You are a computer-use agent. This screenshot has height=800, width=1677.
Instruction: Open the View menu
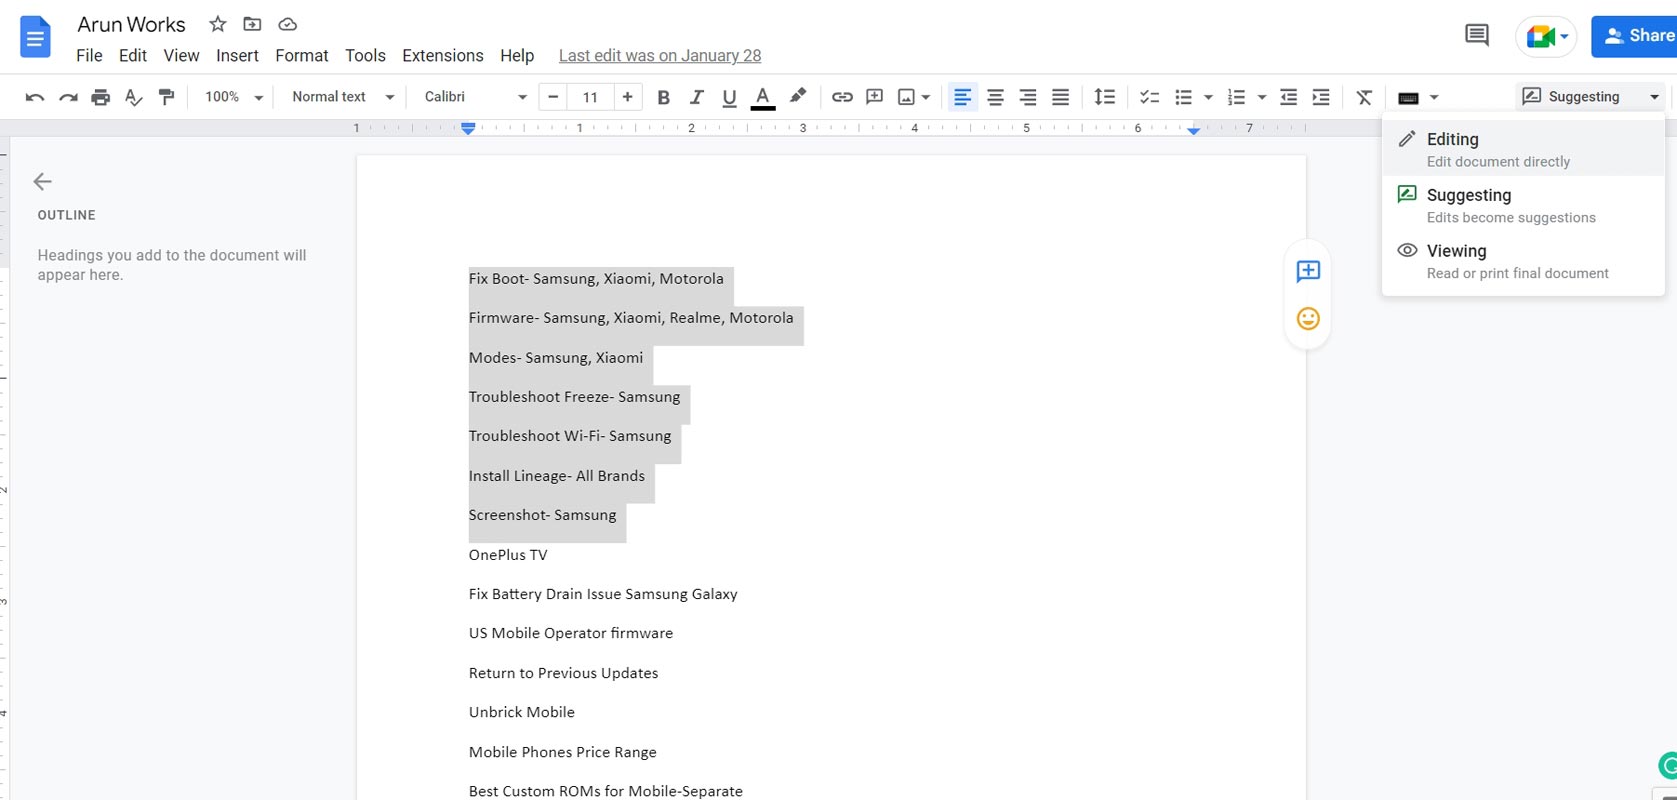point(181,56)
